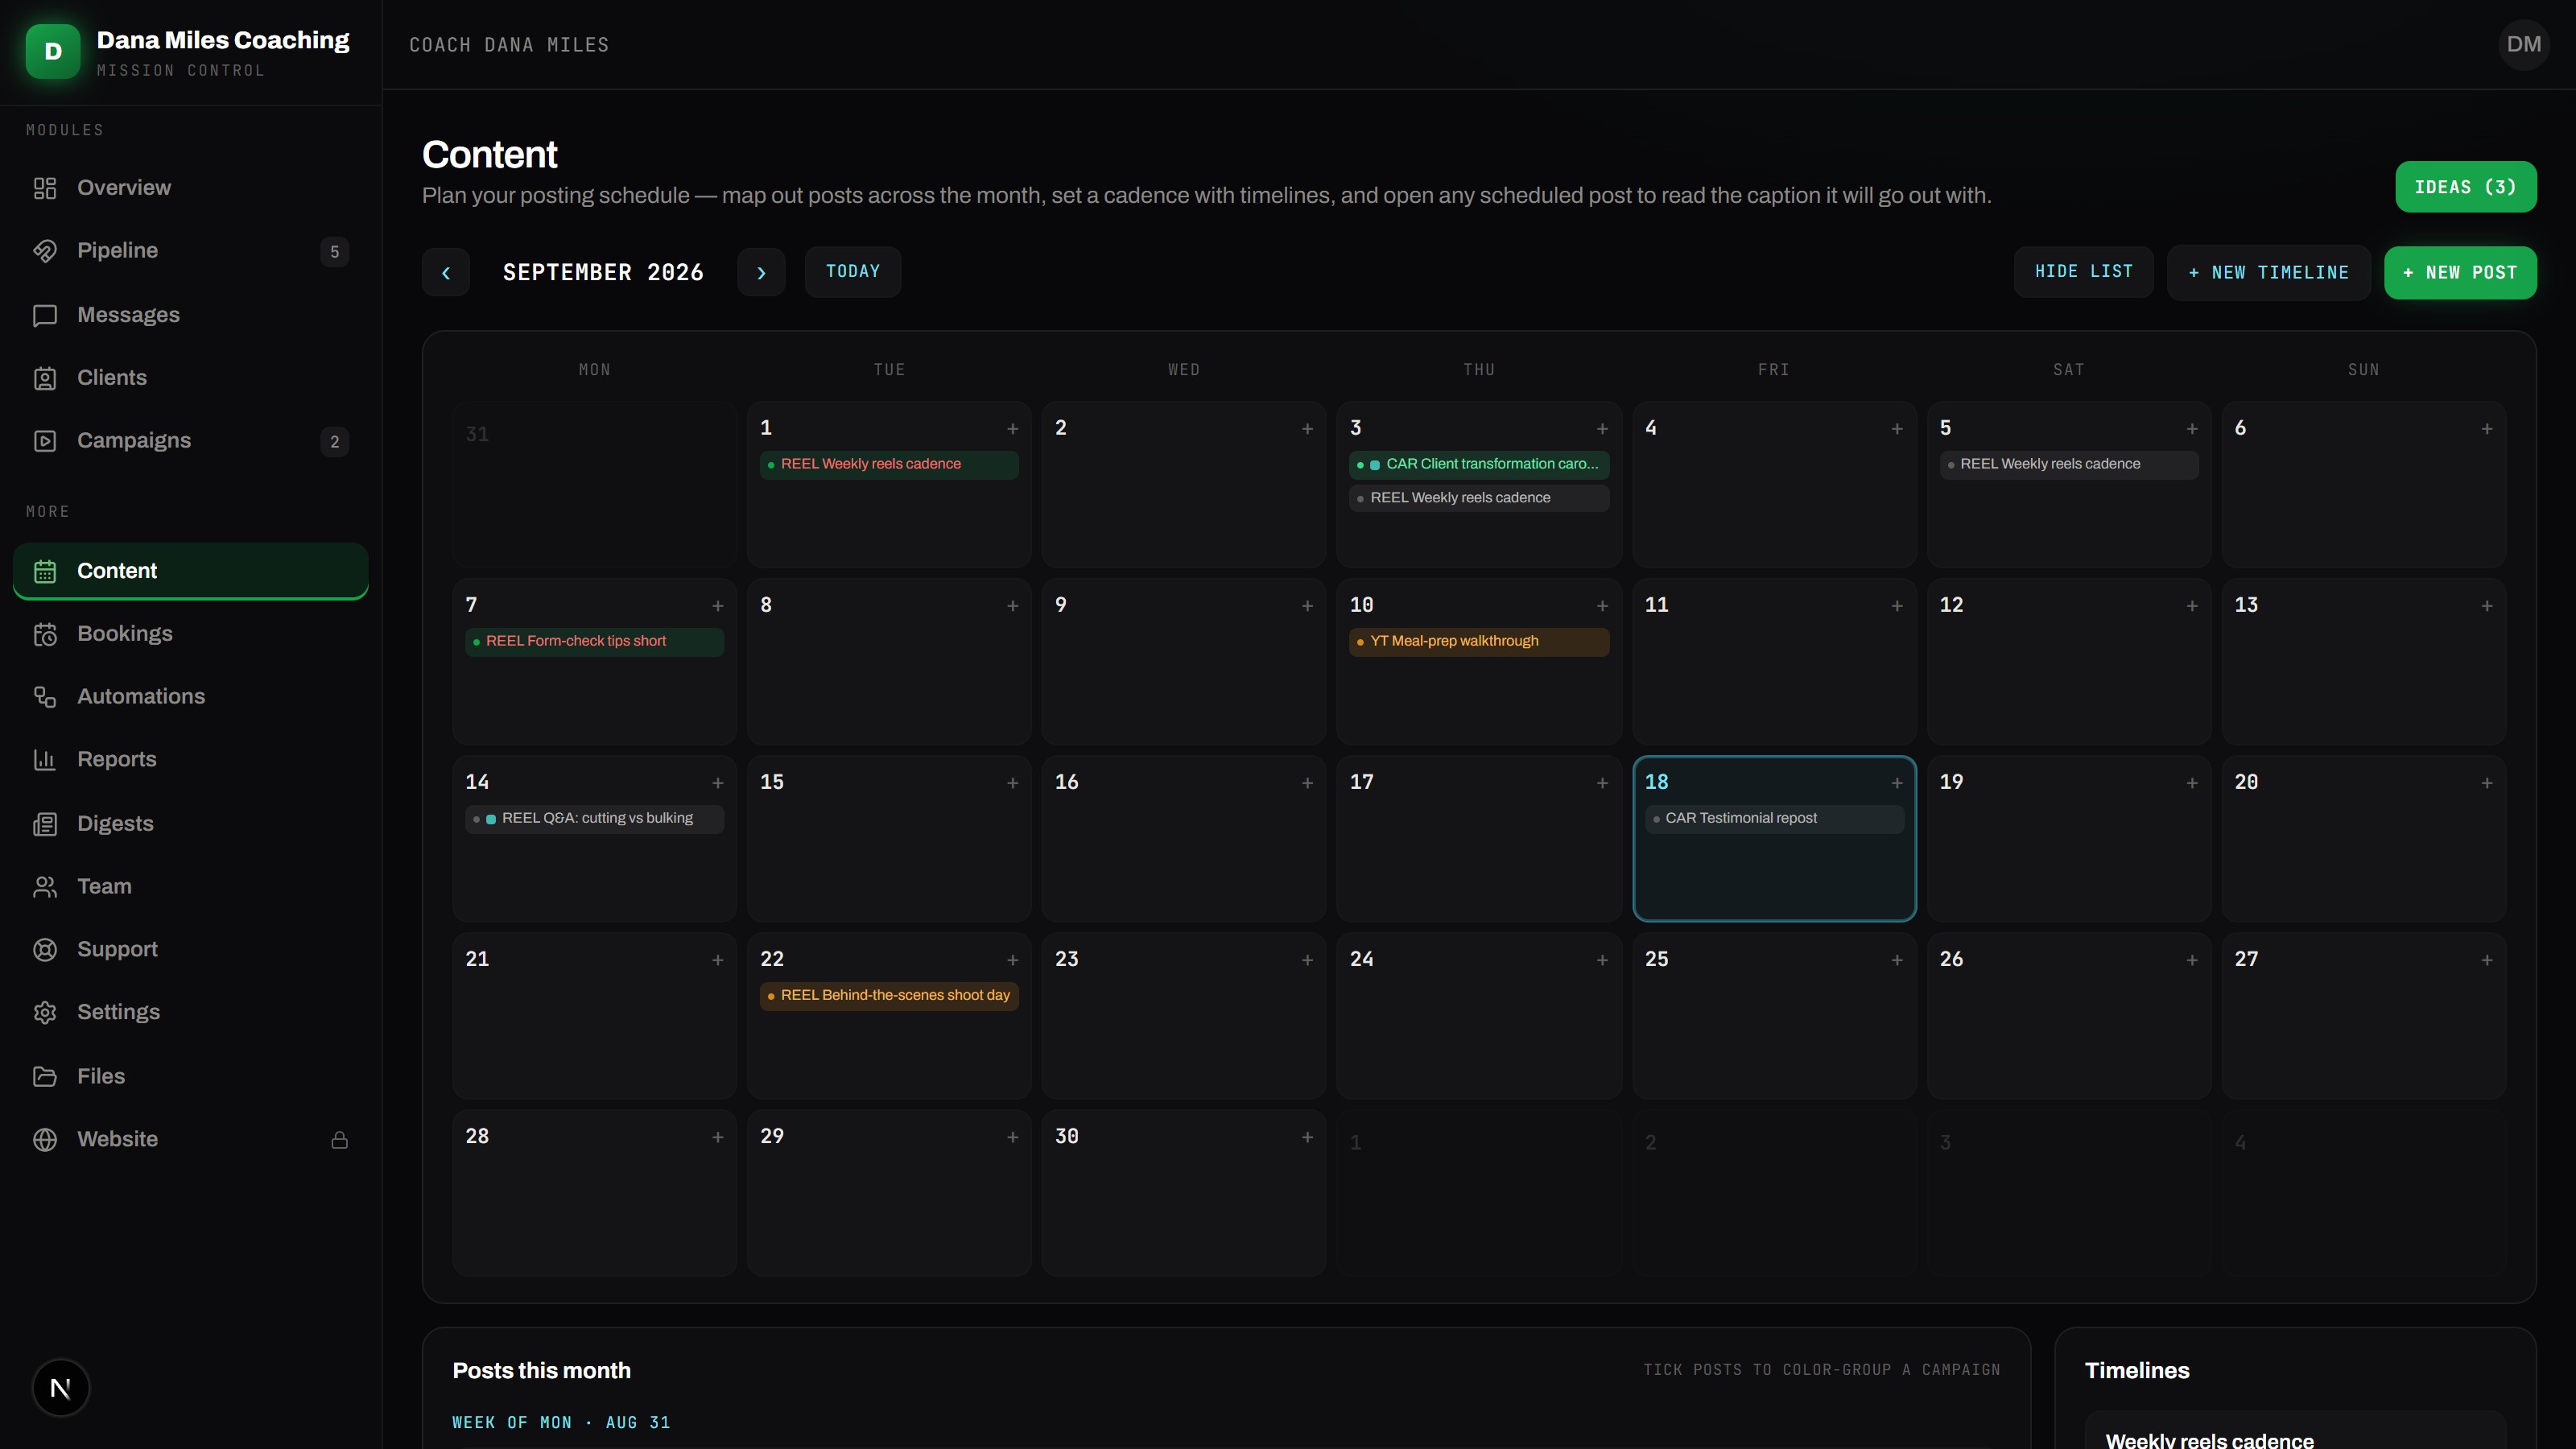Add a post on September 6

[2487, 429]
